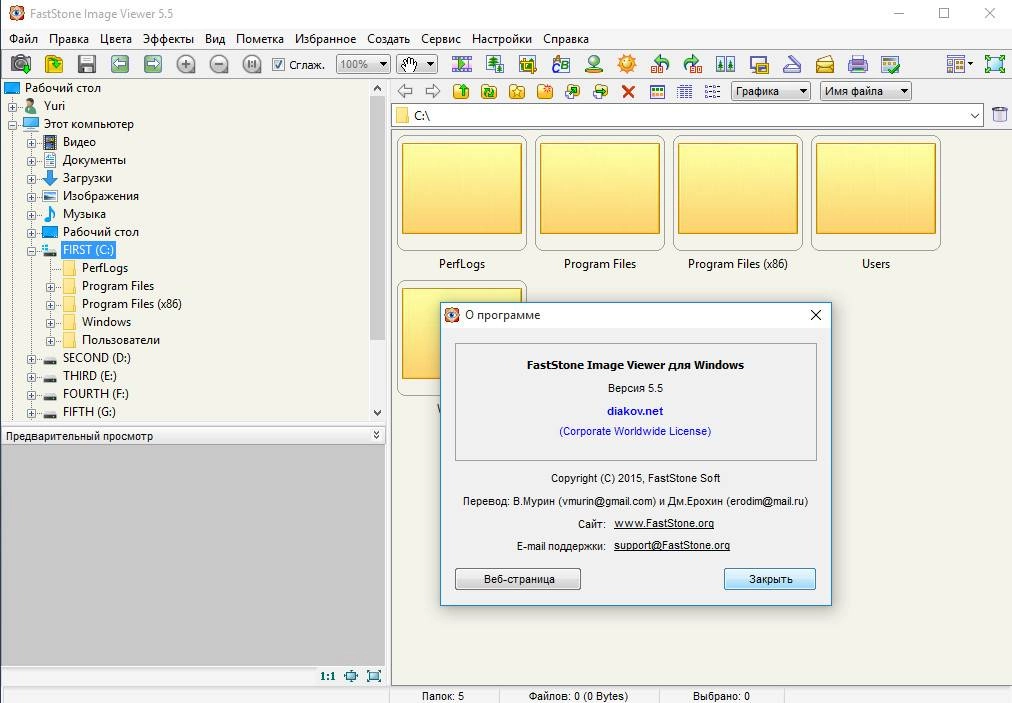Open the 100% zoom dropdown
Viewport: 1012px width, 703px height.
coord(383,64)
